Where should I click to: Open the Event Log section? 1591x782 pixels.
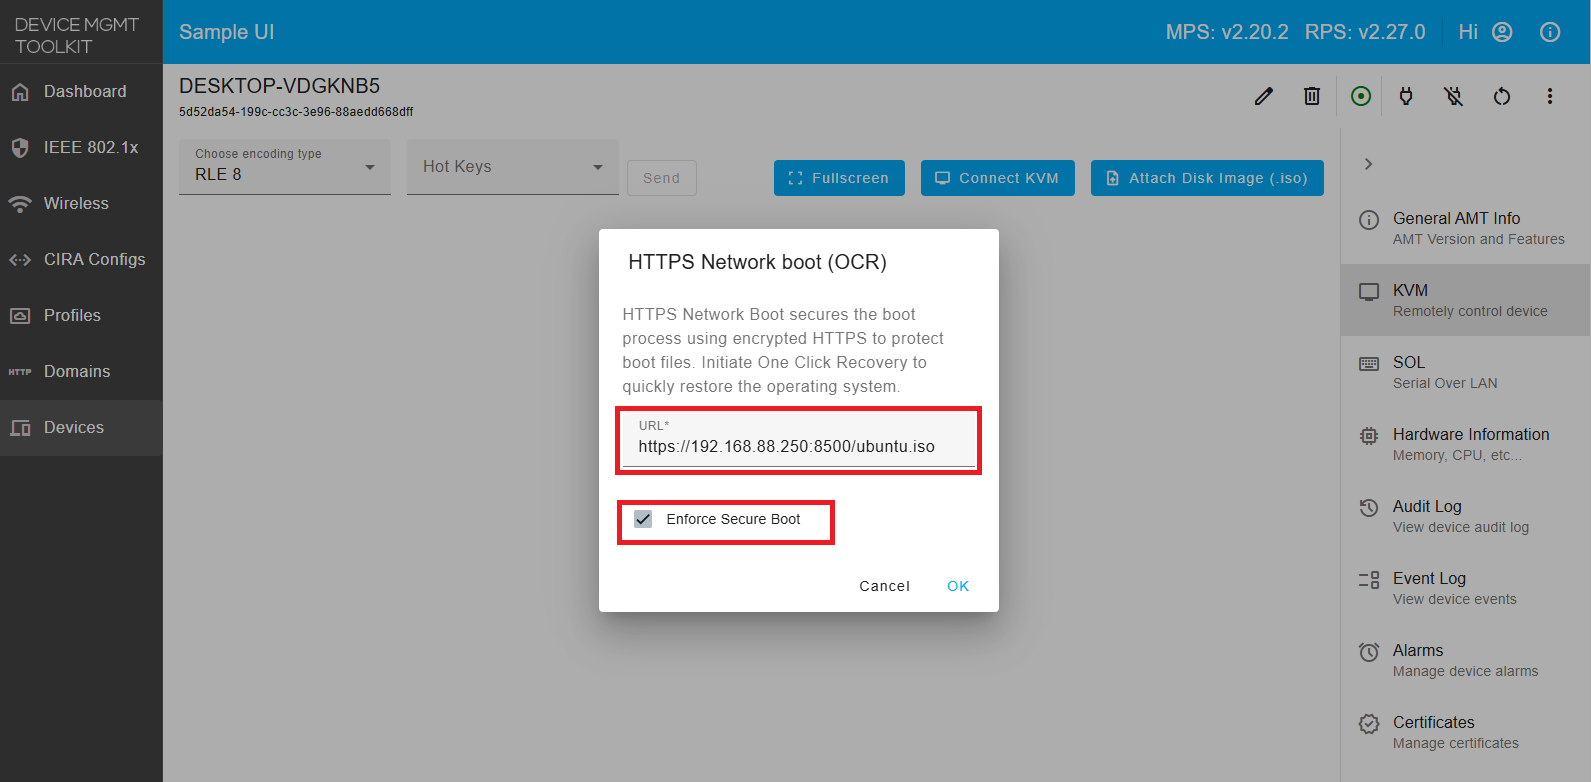pos(1466,588)
